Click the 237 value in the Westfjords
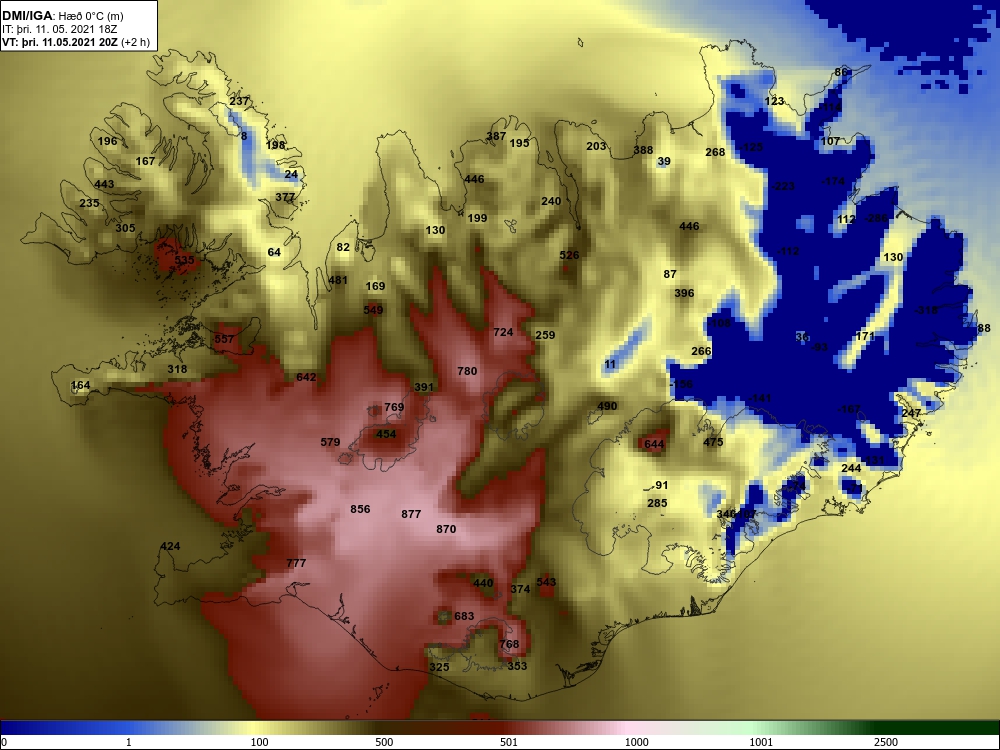 (x=239, y=101)
